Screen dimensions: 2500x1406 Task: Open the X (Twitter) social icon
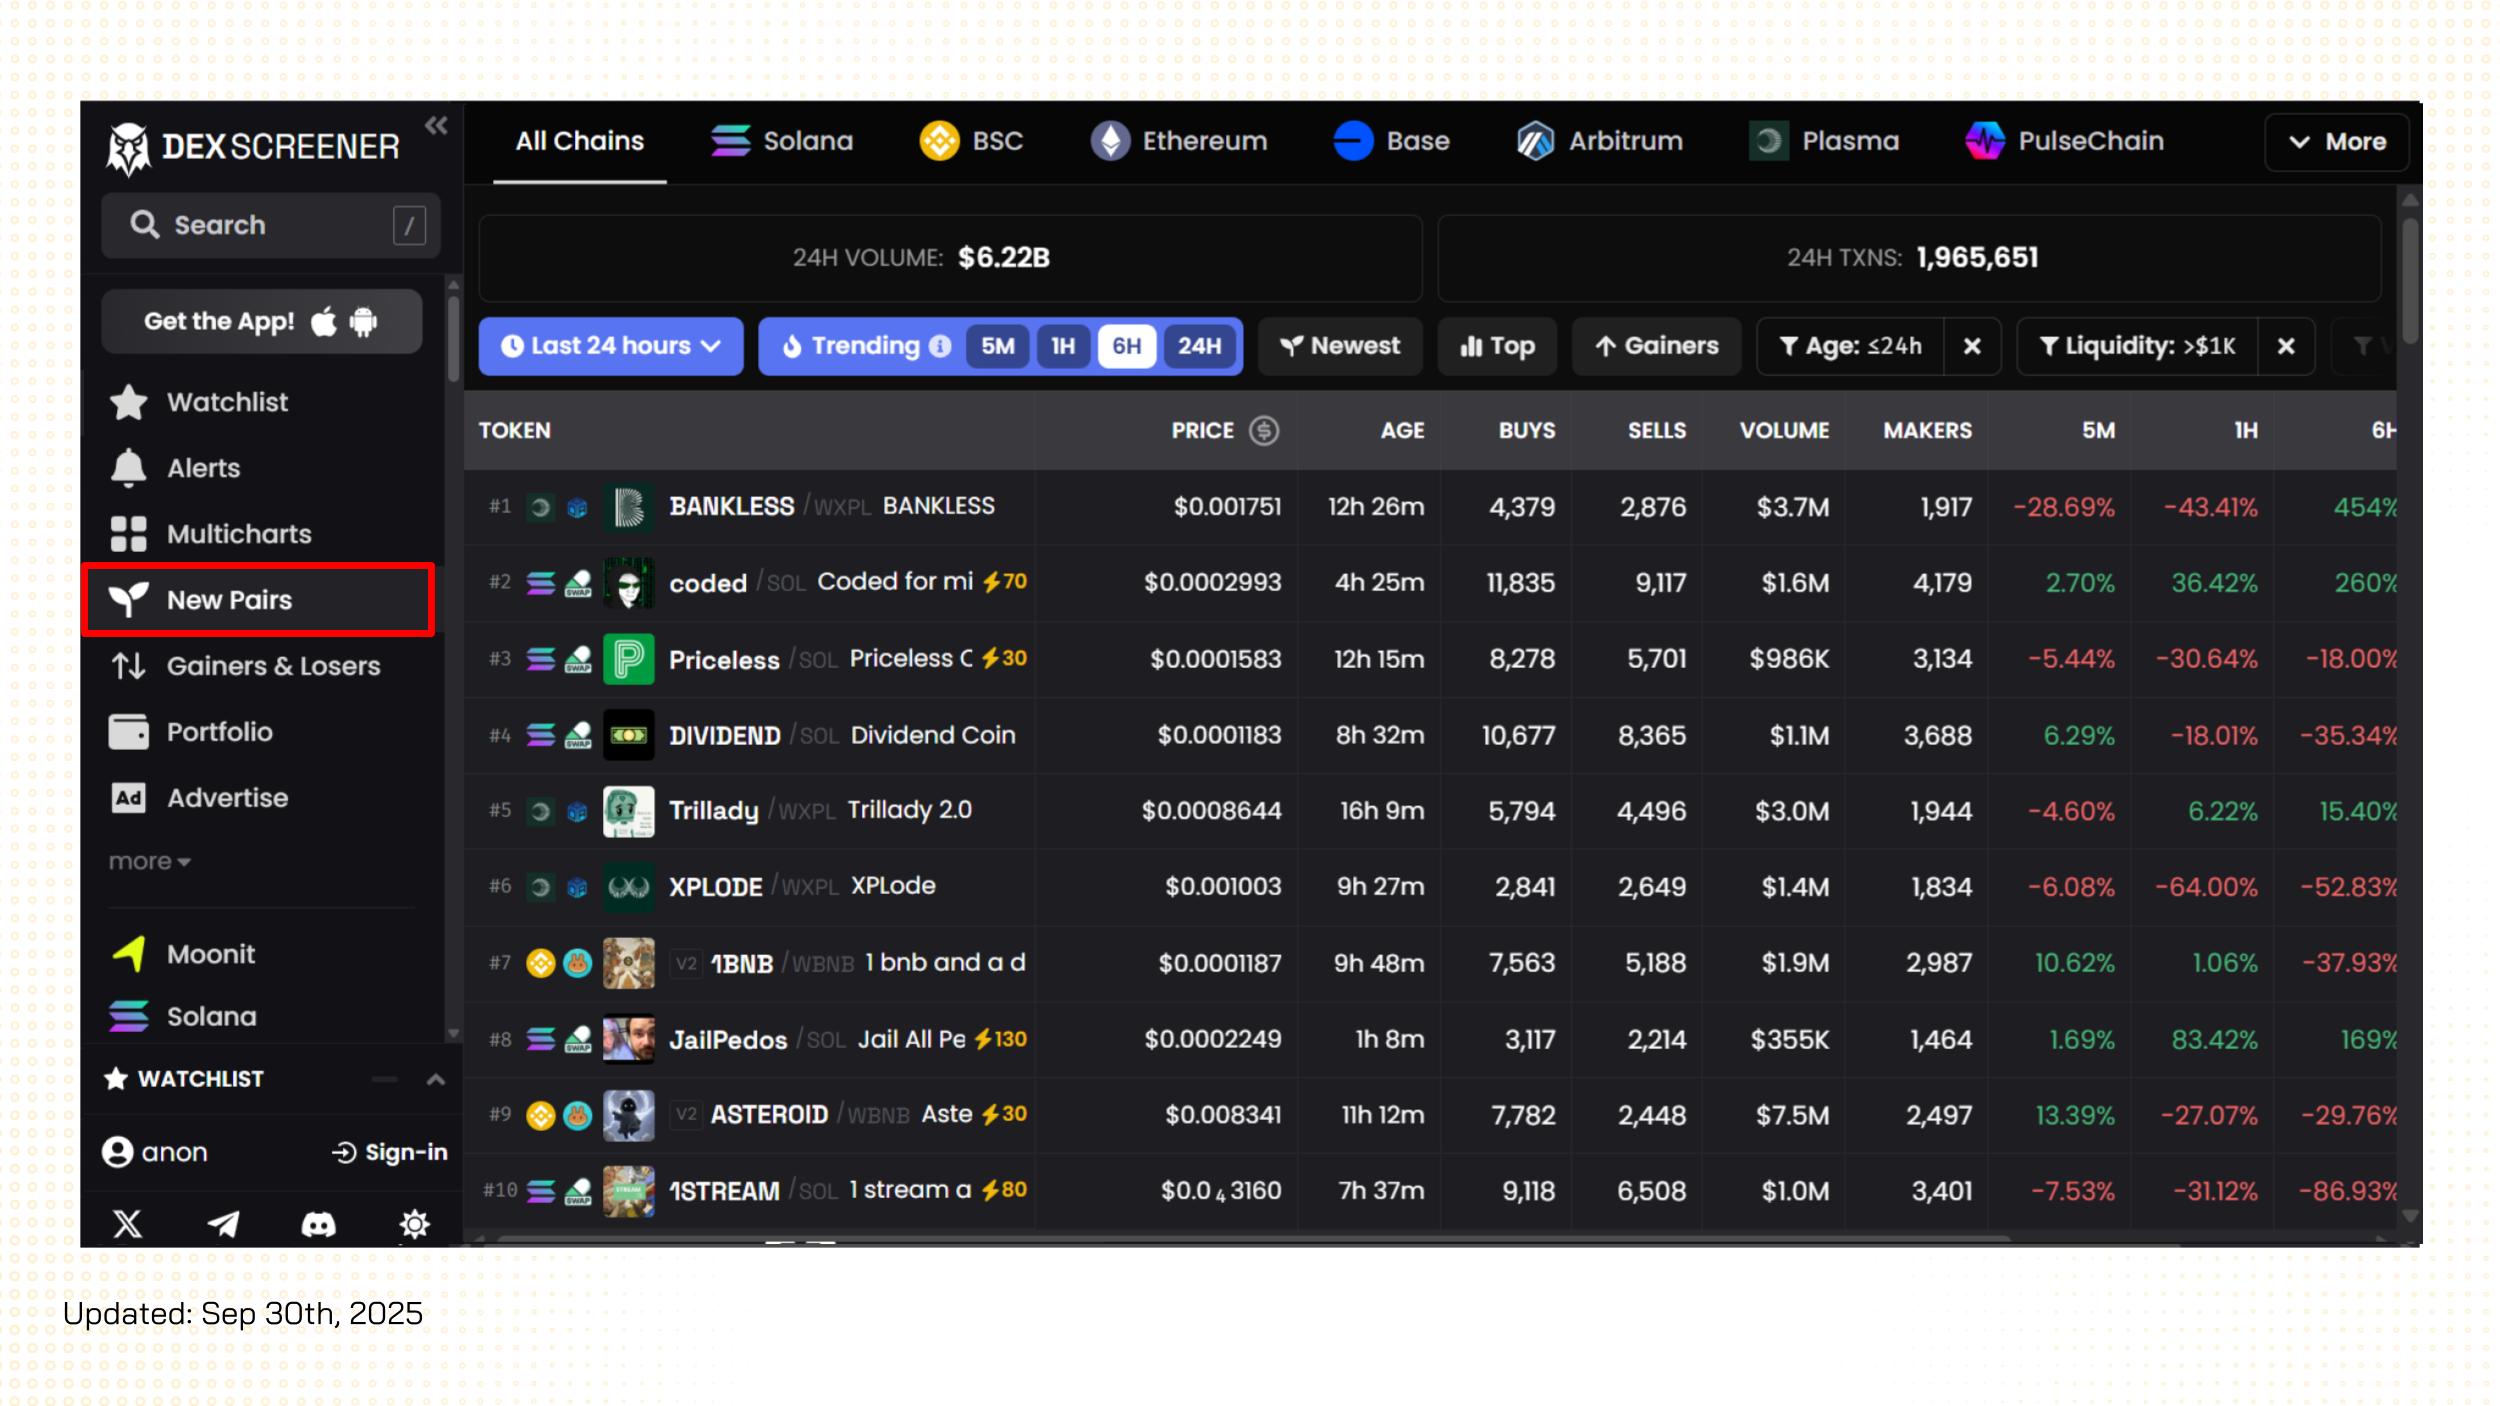tap(128, 1223)
